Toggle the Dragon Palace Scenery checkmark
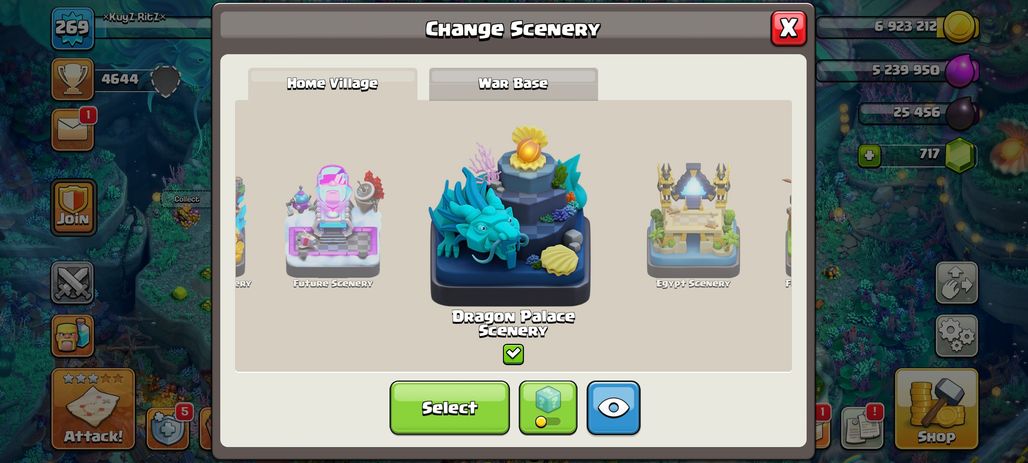 point(513,354)
